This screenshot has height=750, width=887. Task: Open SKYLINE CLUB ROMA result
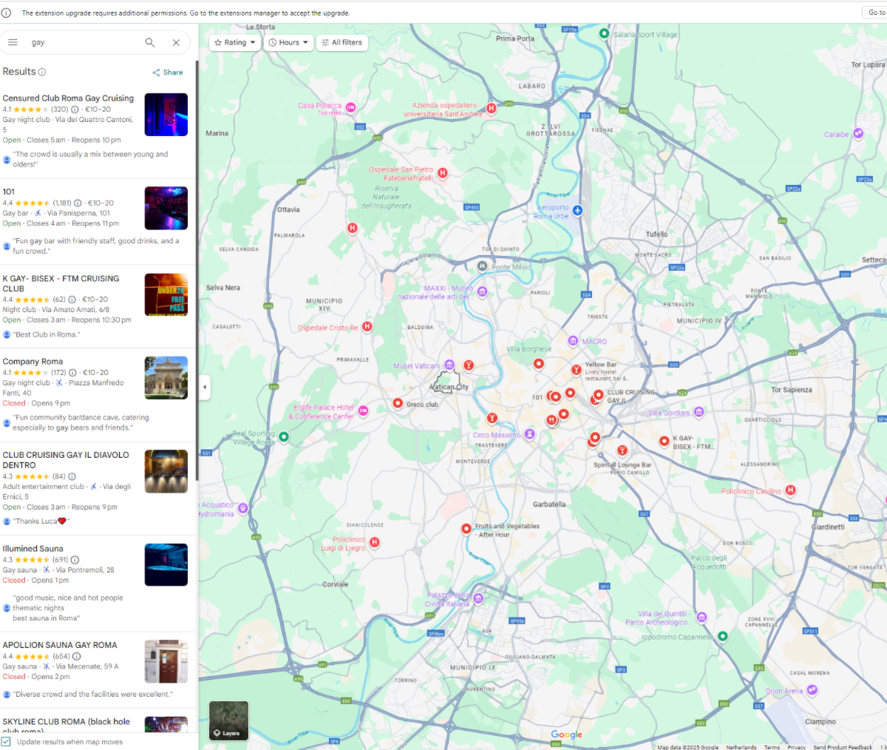coord(66,726)
